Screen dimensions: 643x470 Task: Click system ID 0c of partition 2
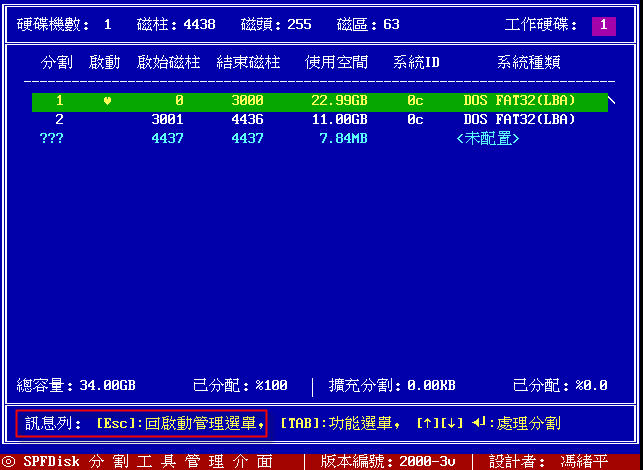point(415,120)
